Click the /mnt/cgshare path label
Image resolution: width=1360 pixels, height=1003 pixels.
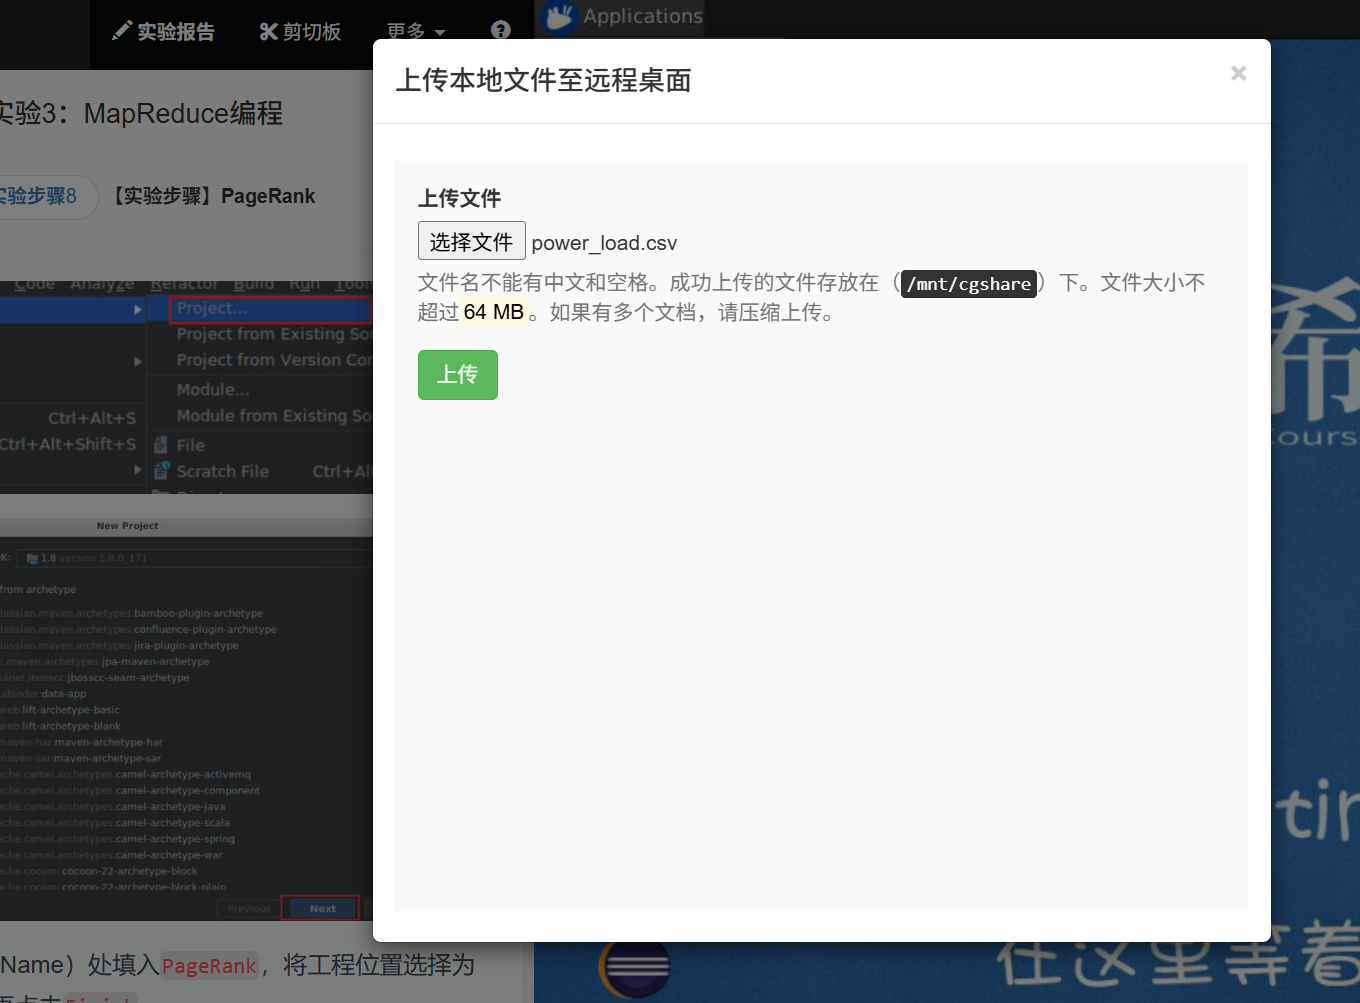[x=968, y=284]
